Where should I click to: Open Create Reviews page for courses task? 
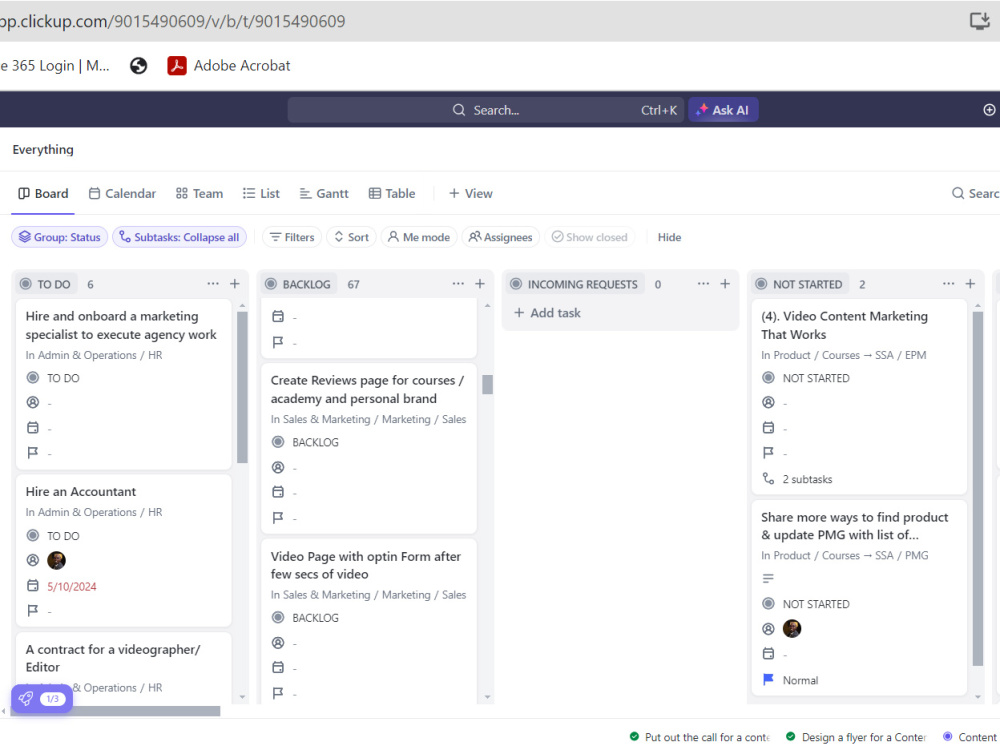pos(367,389)
